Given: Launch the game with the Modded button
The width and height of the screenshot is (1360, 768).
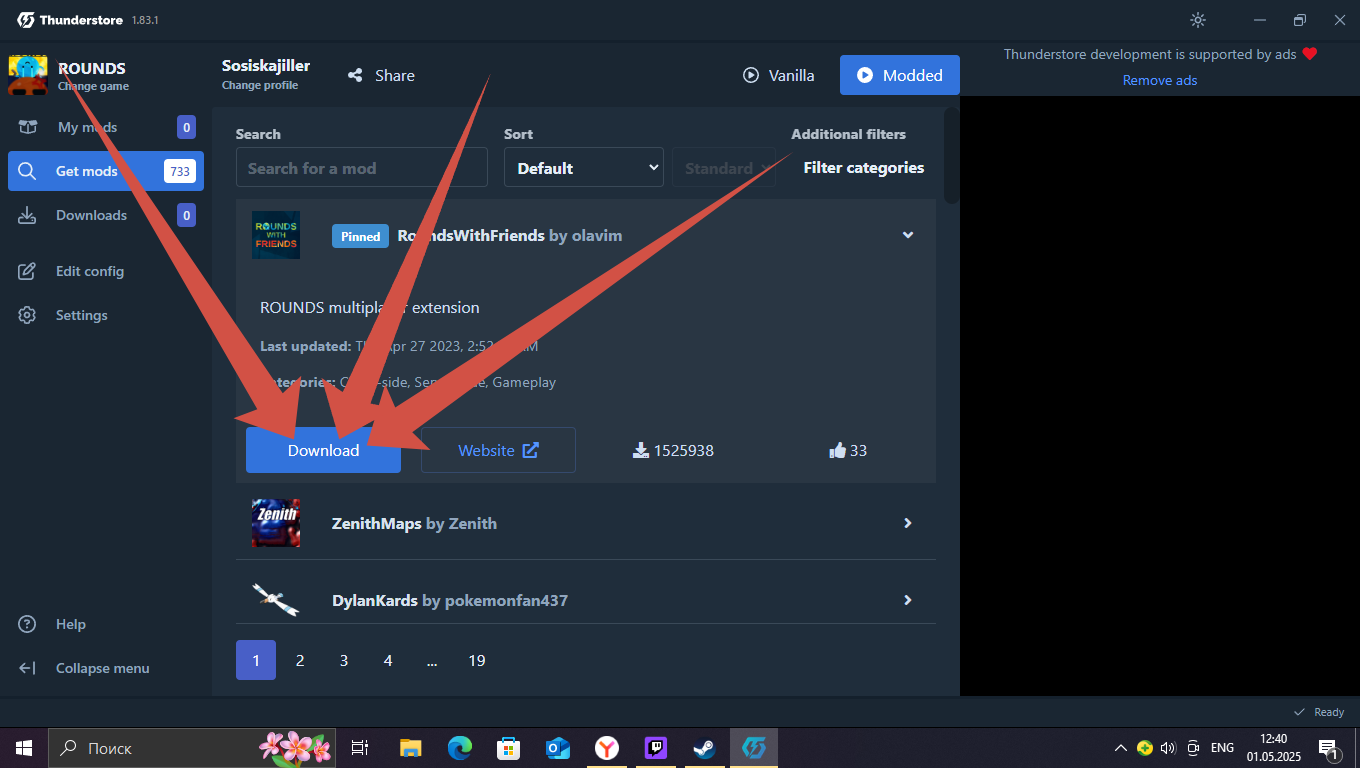Looking at the screenshot, I should coord(899,75).
